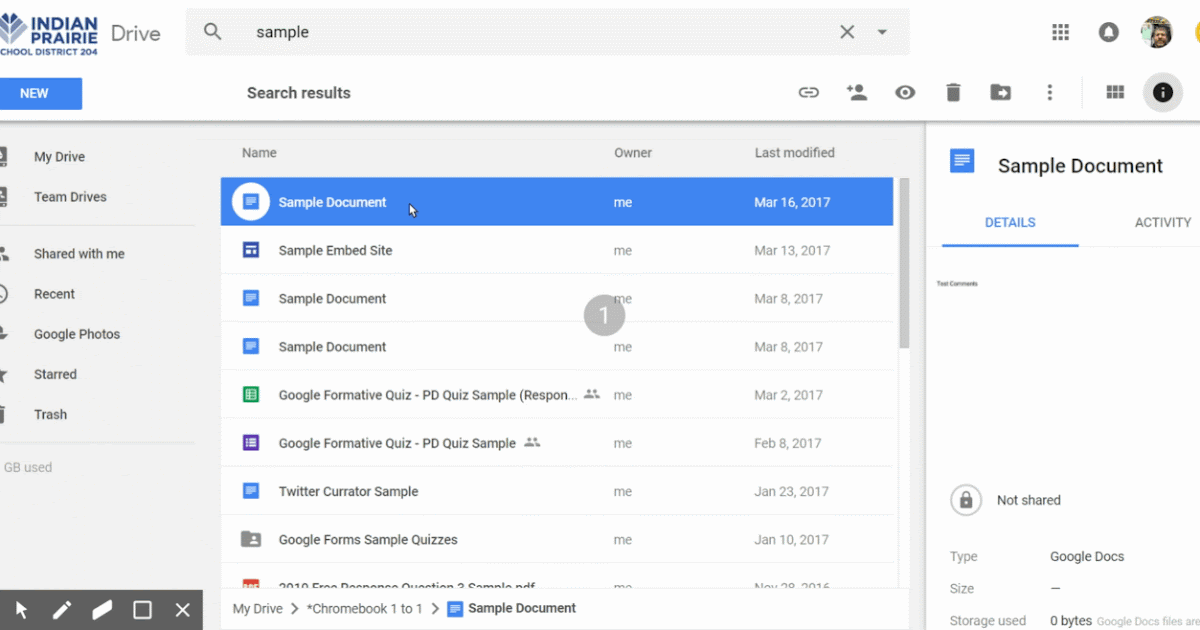Screen dimensions: 1200x630
Task: Click Sample Document in breadcrumb
Action: point(522,608)
